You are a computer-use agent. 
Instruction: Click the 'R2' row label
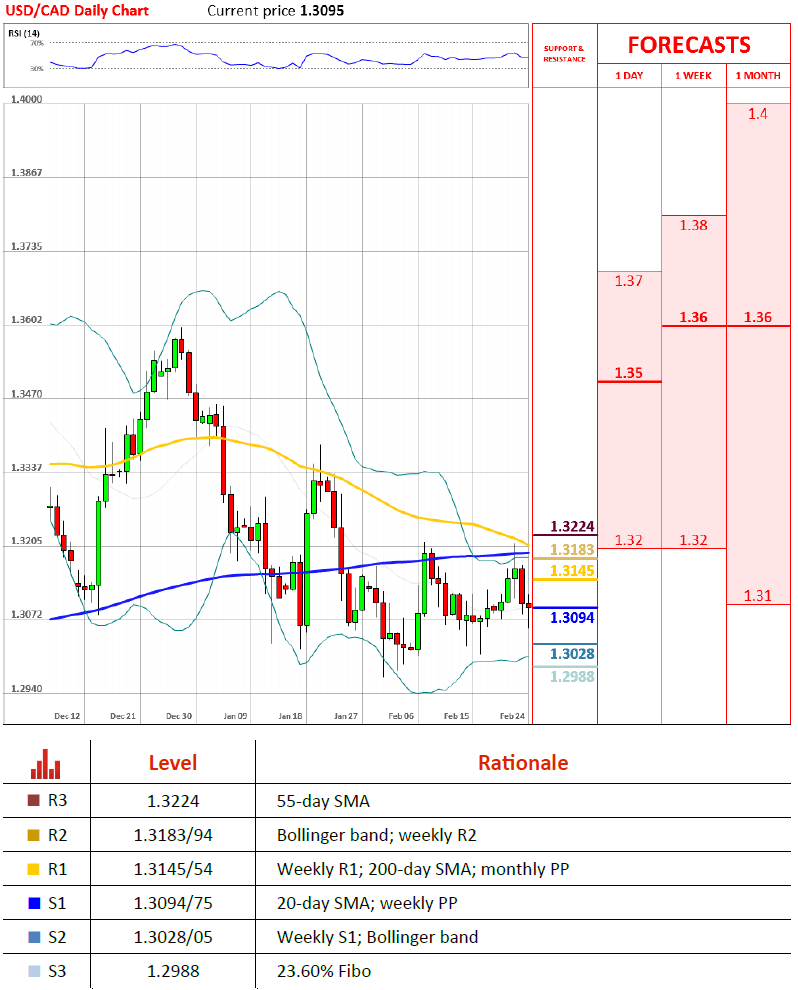(57, 835)
